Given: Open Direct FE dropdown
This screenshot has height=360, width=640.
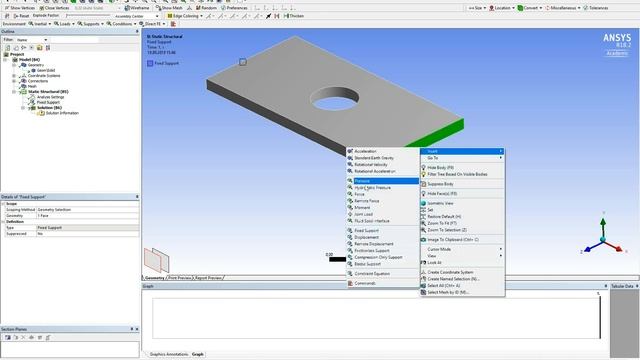Looking at the screenshot, I should coord(152,24).
